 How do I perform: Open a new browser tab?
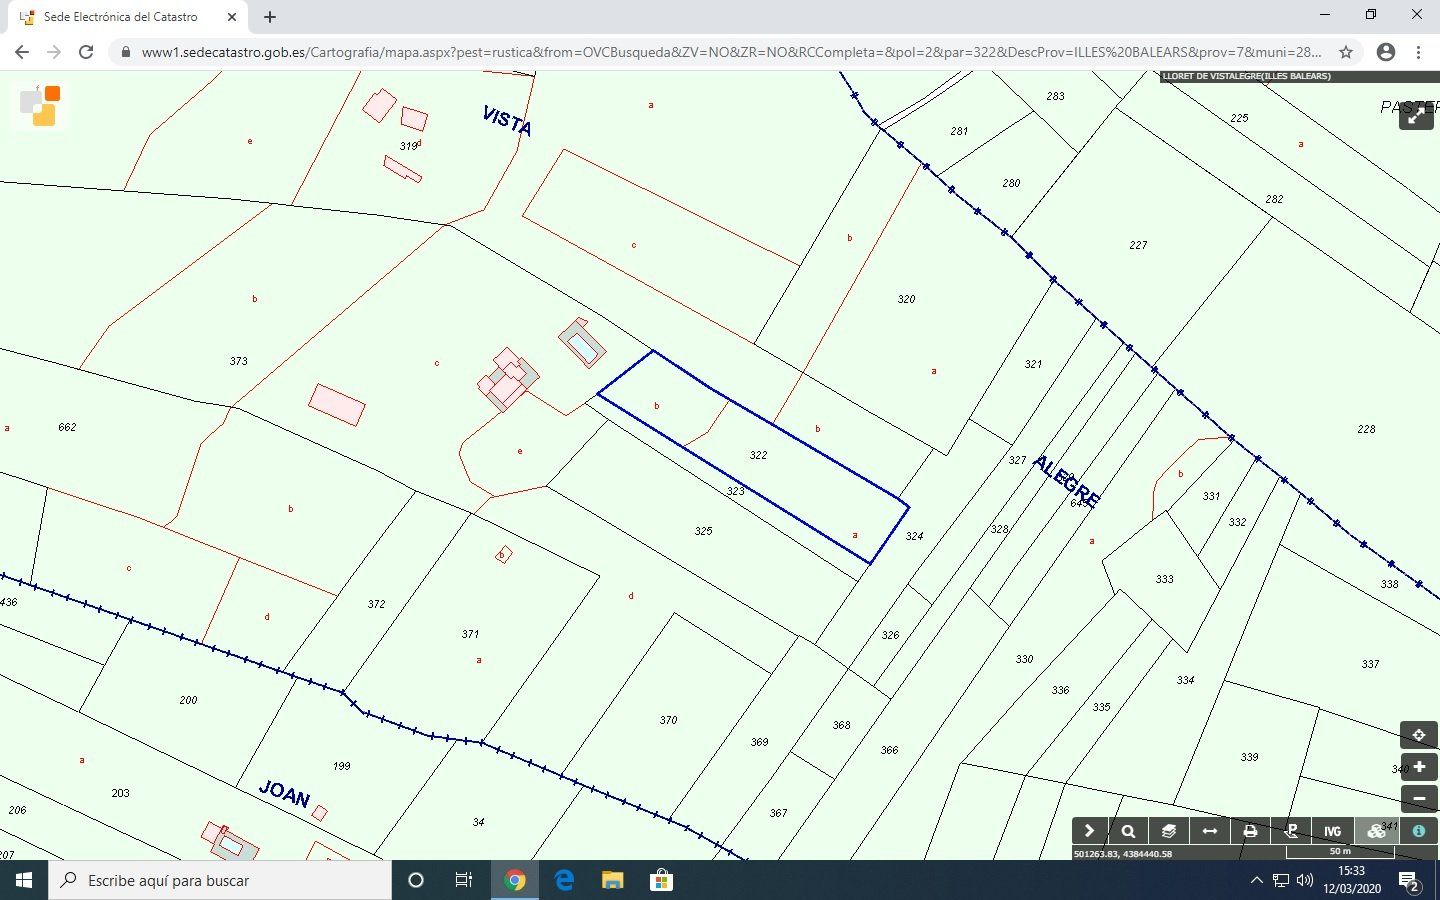click(x=270, y=17)
